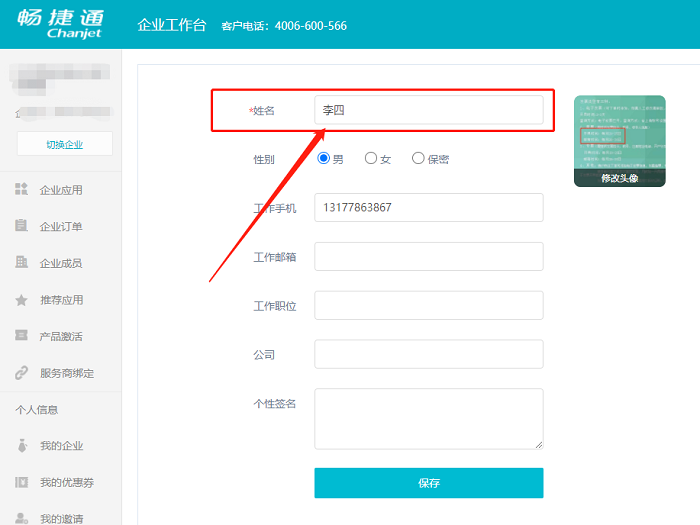This screenshot has width=700, height=525.
Task: Click the 推荐应用 star icon
Action: click(21, 300)
